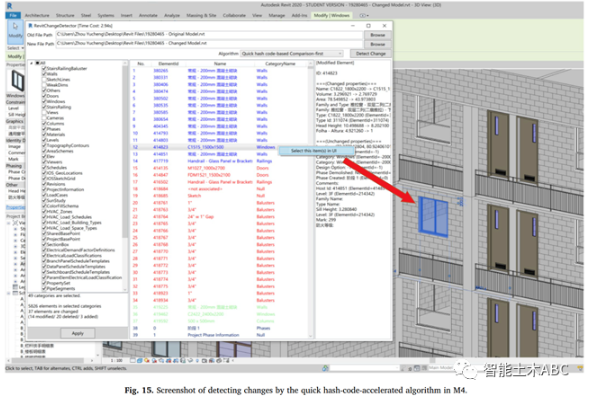Open the File tab
600x400 pixels.
13,15
